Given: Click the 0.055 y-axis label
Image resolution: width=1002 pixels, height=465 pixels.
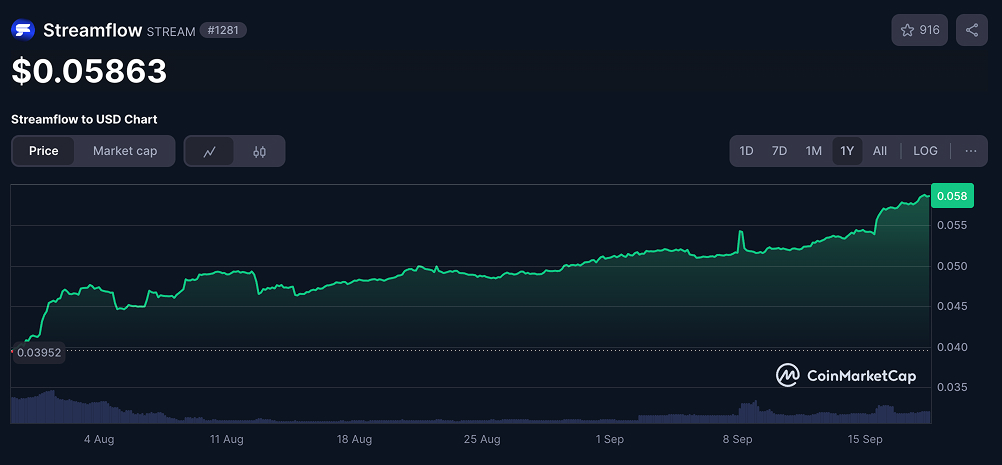Looking at the screenshot, I should 952,225.
